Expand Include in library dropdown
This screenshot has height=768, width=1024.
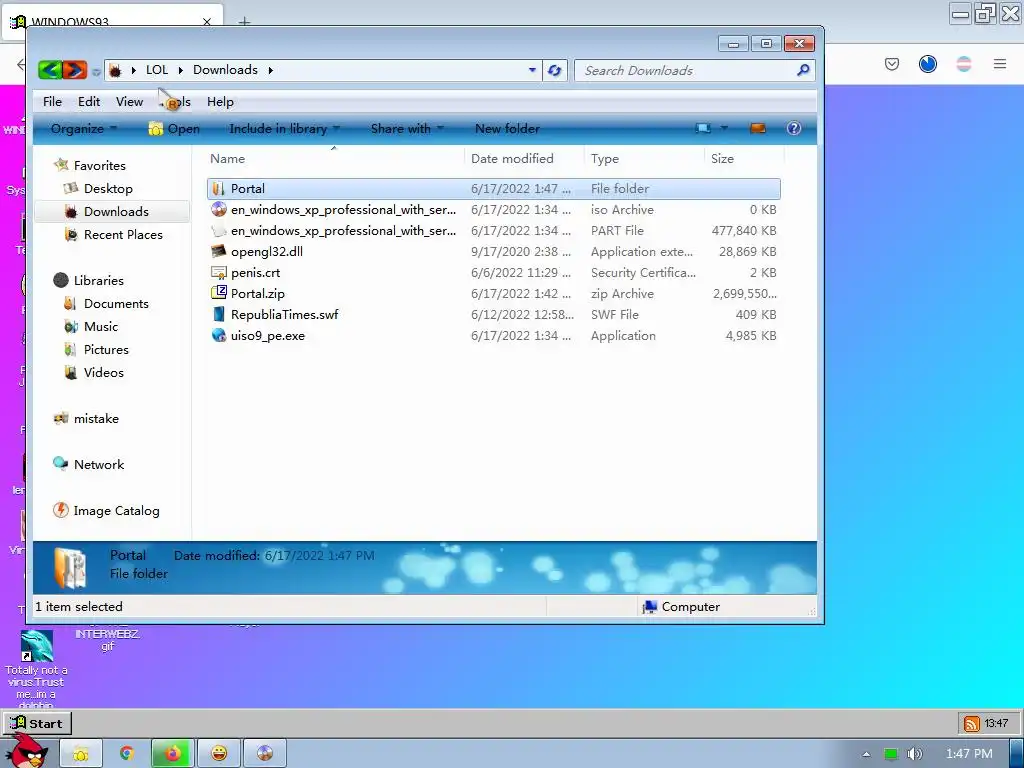click(284, 129)
